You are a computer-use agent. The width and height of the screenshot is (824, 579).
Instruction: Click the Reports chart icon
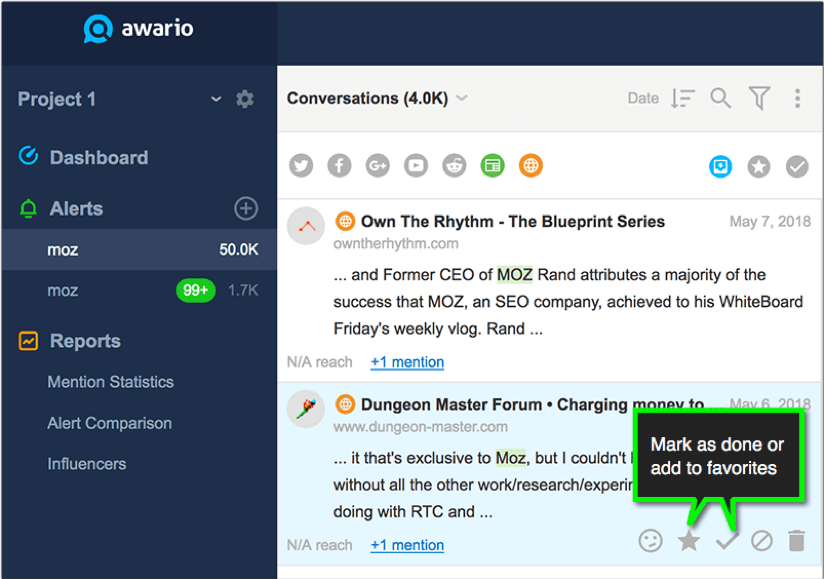pos(28,341)
